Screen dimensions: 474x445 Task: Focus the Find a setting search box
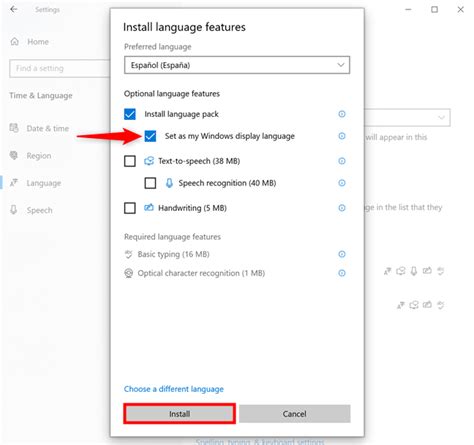tap(59, 68)
